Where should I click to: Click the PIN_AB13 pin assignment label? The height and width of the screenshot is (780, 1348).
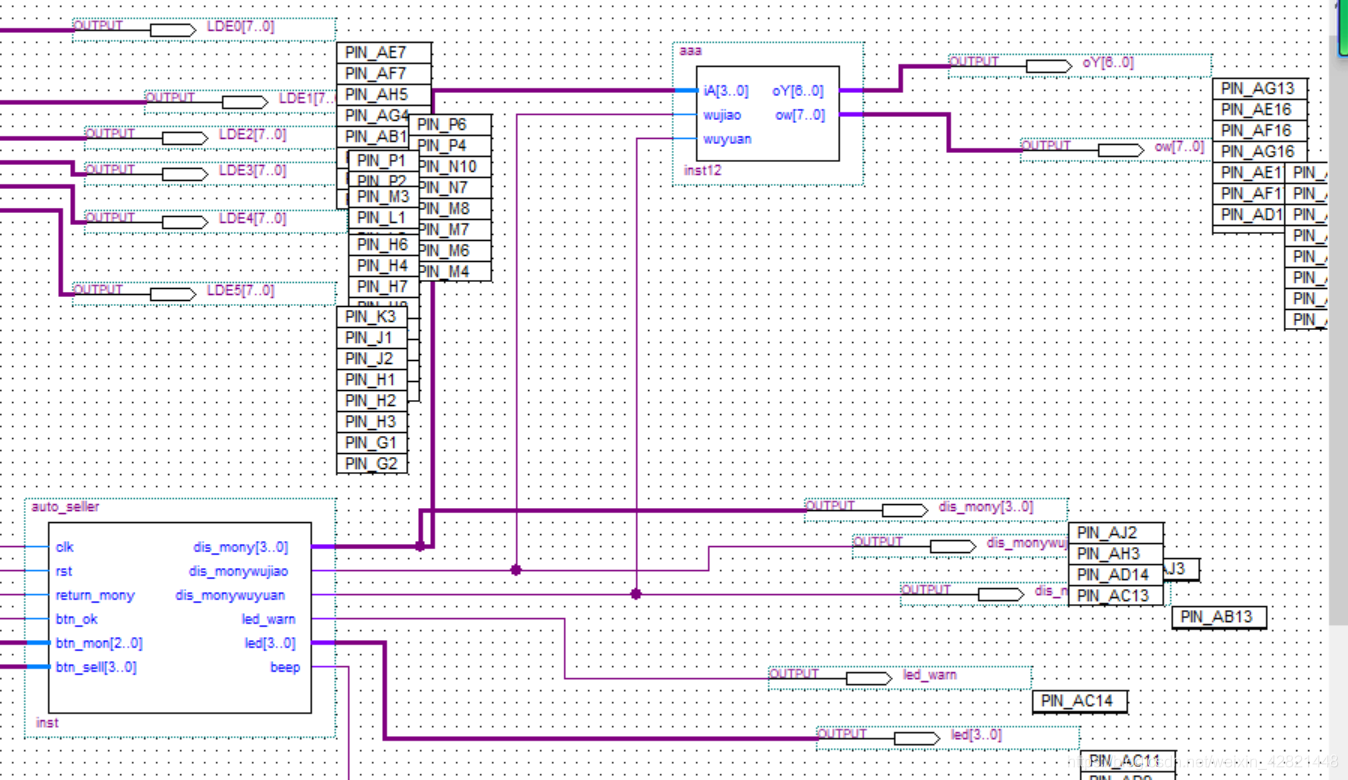pyautogui.click(x=1219, y=617)
